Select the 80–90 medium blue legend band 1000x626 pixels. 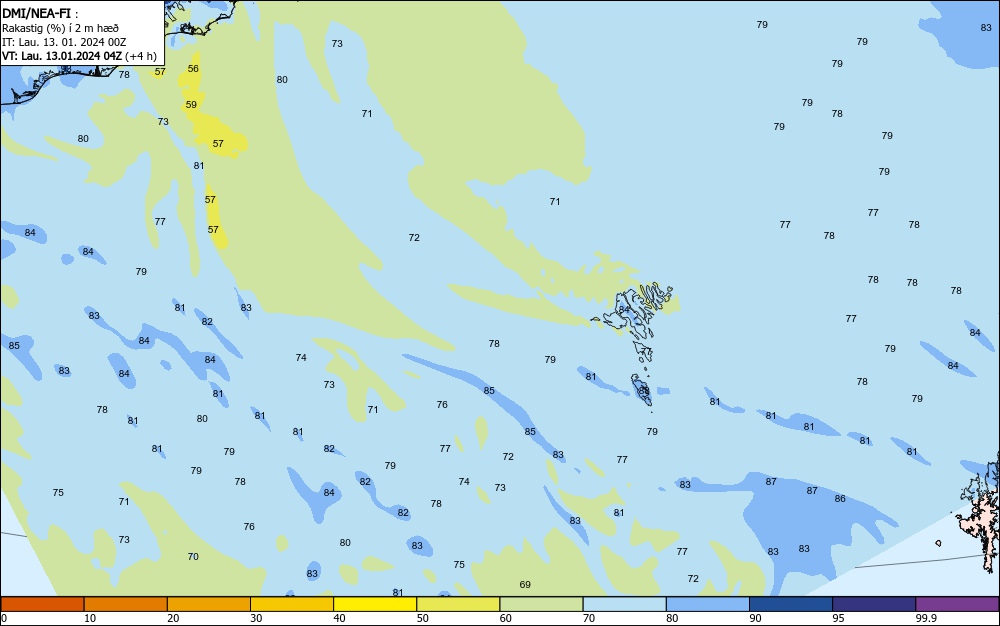(x=707, y=604)
